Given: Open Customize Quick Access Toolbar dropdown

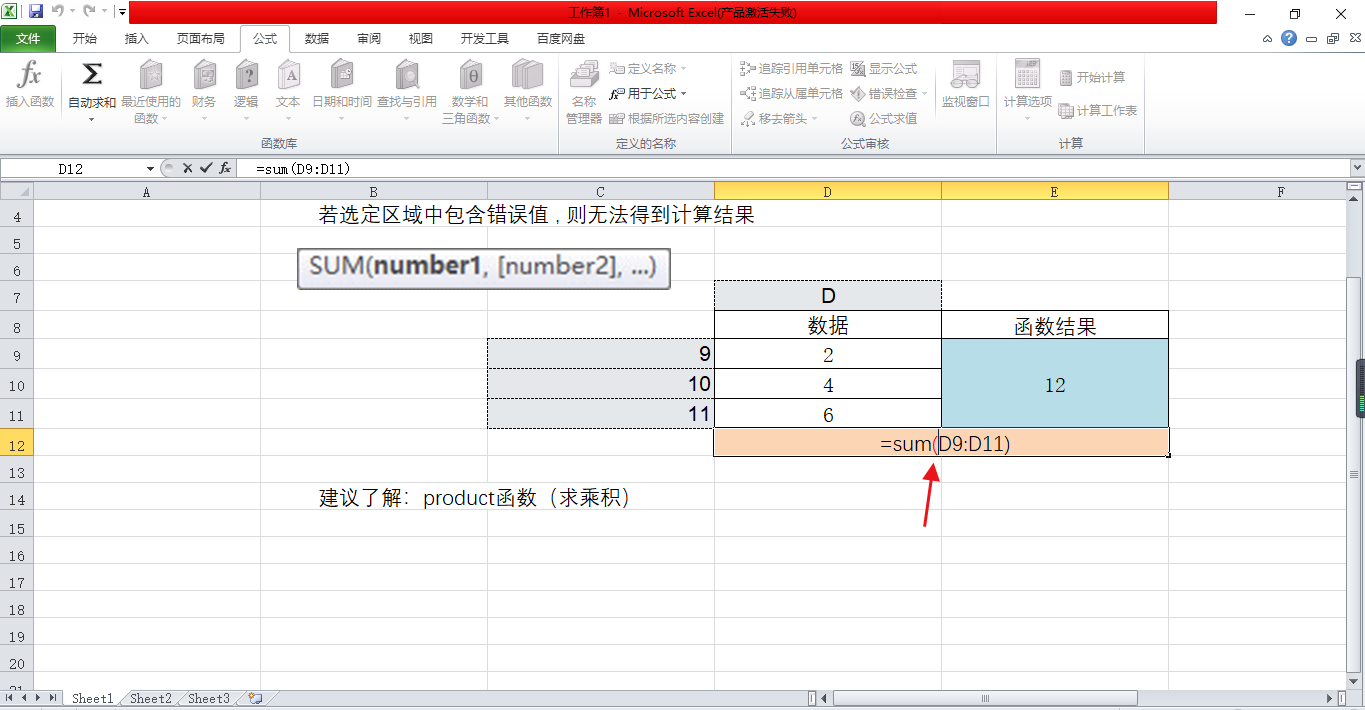Looking at the screenshot, I should 121,13.
